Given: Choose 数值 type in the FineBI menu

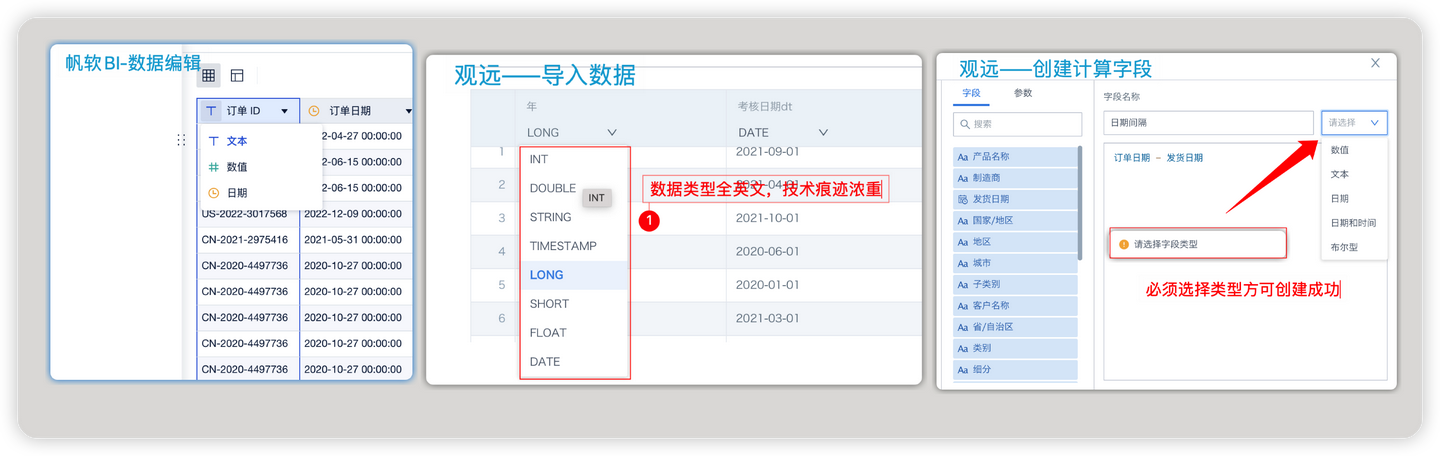Looking at the screenshot, I should [261, 167].
